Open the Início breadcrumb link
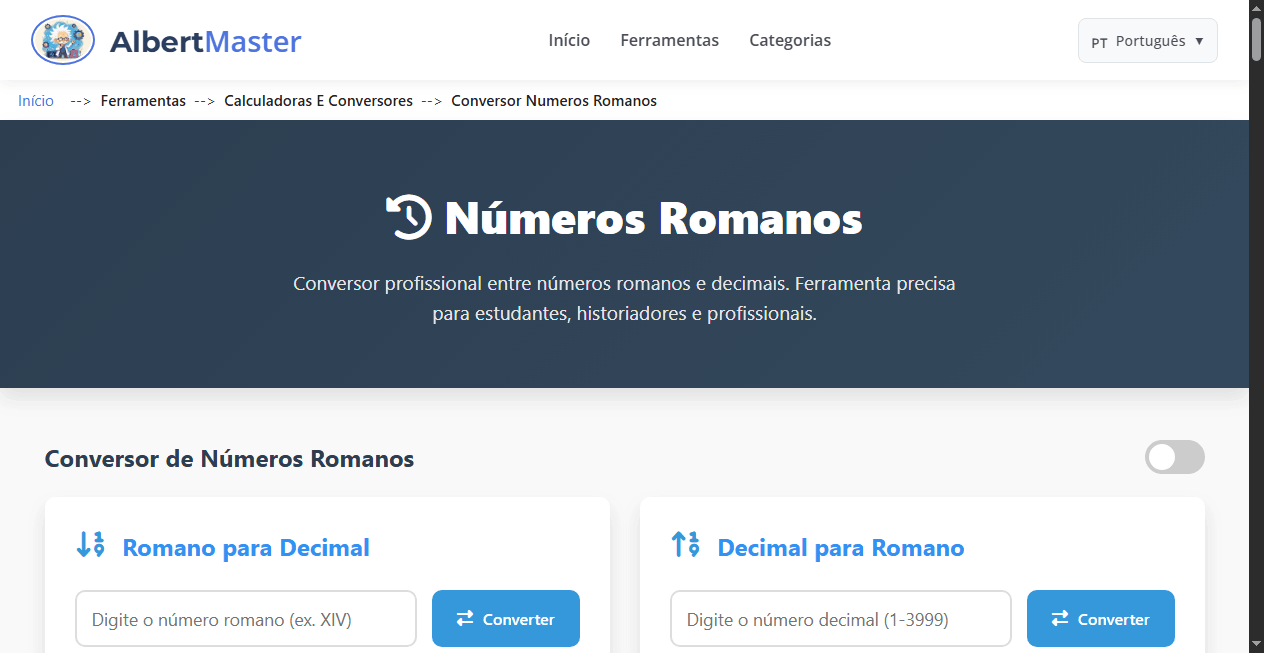 coord(35,100)
